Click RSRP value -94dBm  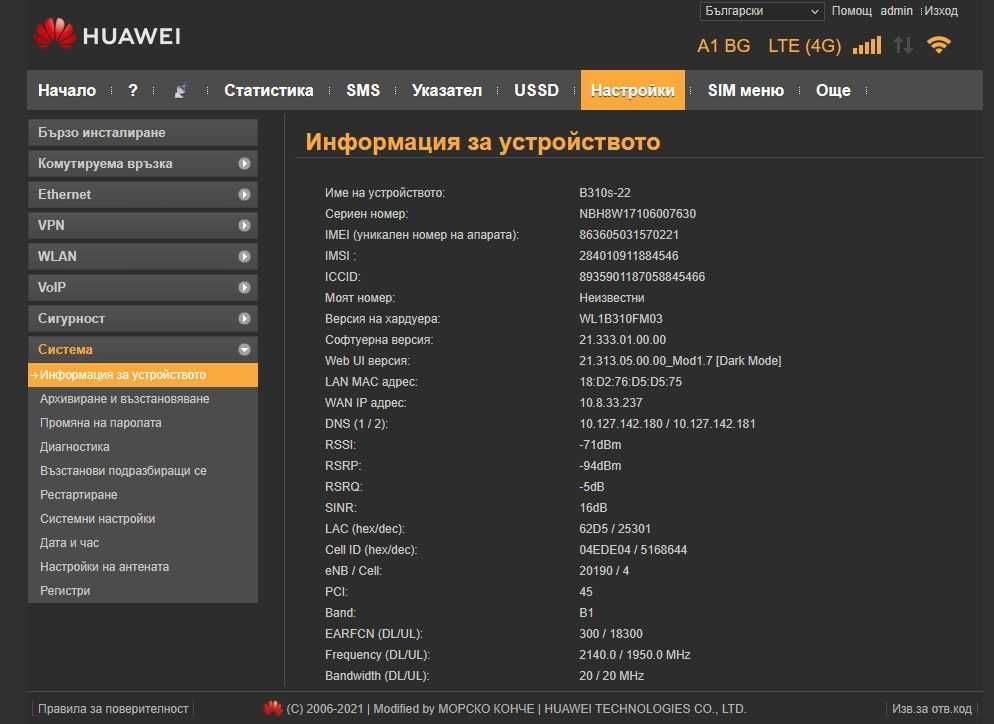600,465
